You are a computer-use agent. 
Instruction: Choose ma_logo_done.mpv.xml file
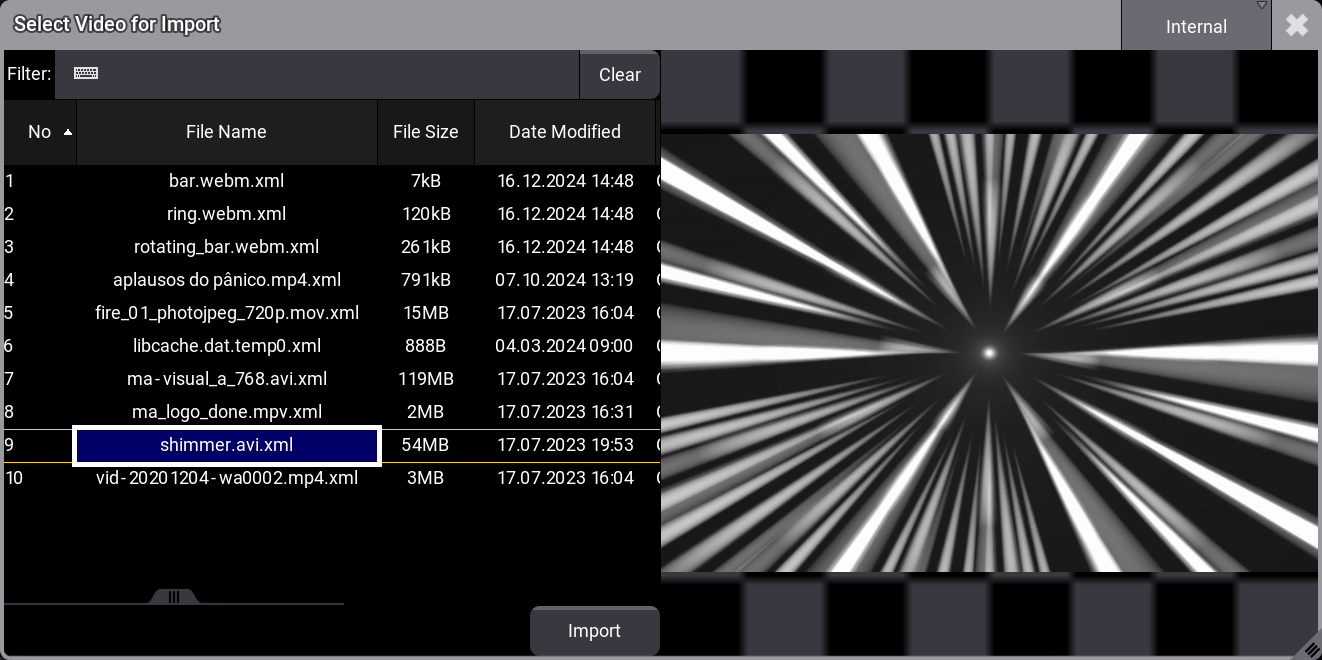226,412
